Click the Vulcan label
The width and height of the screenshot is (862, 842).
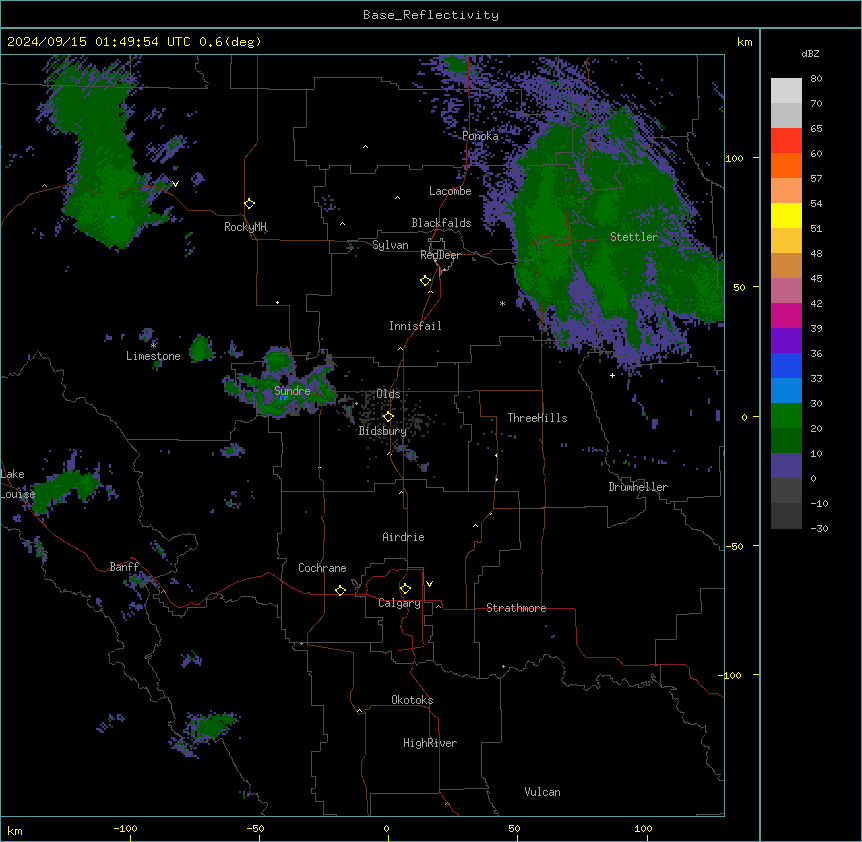tap(543, 792)
